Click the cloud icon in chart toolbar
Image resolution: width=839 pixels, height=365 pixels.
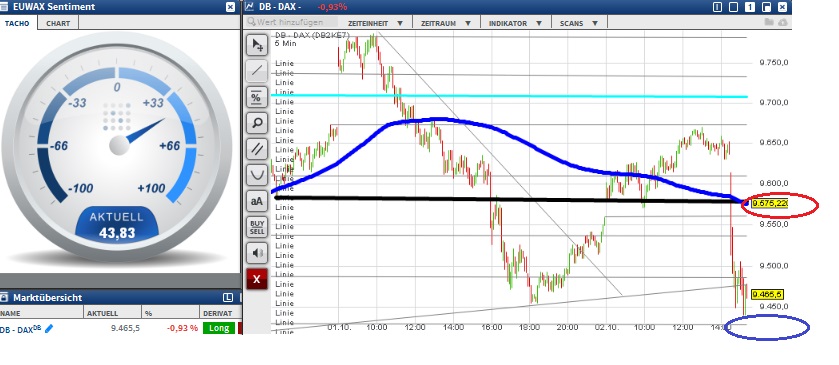pos(783,22)
